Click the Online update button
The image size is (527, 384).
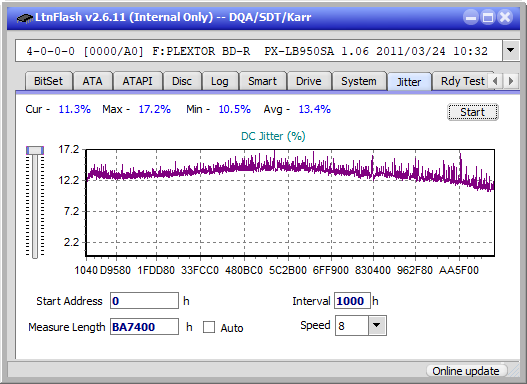point(466,371)
